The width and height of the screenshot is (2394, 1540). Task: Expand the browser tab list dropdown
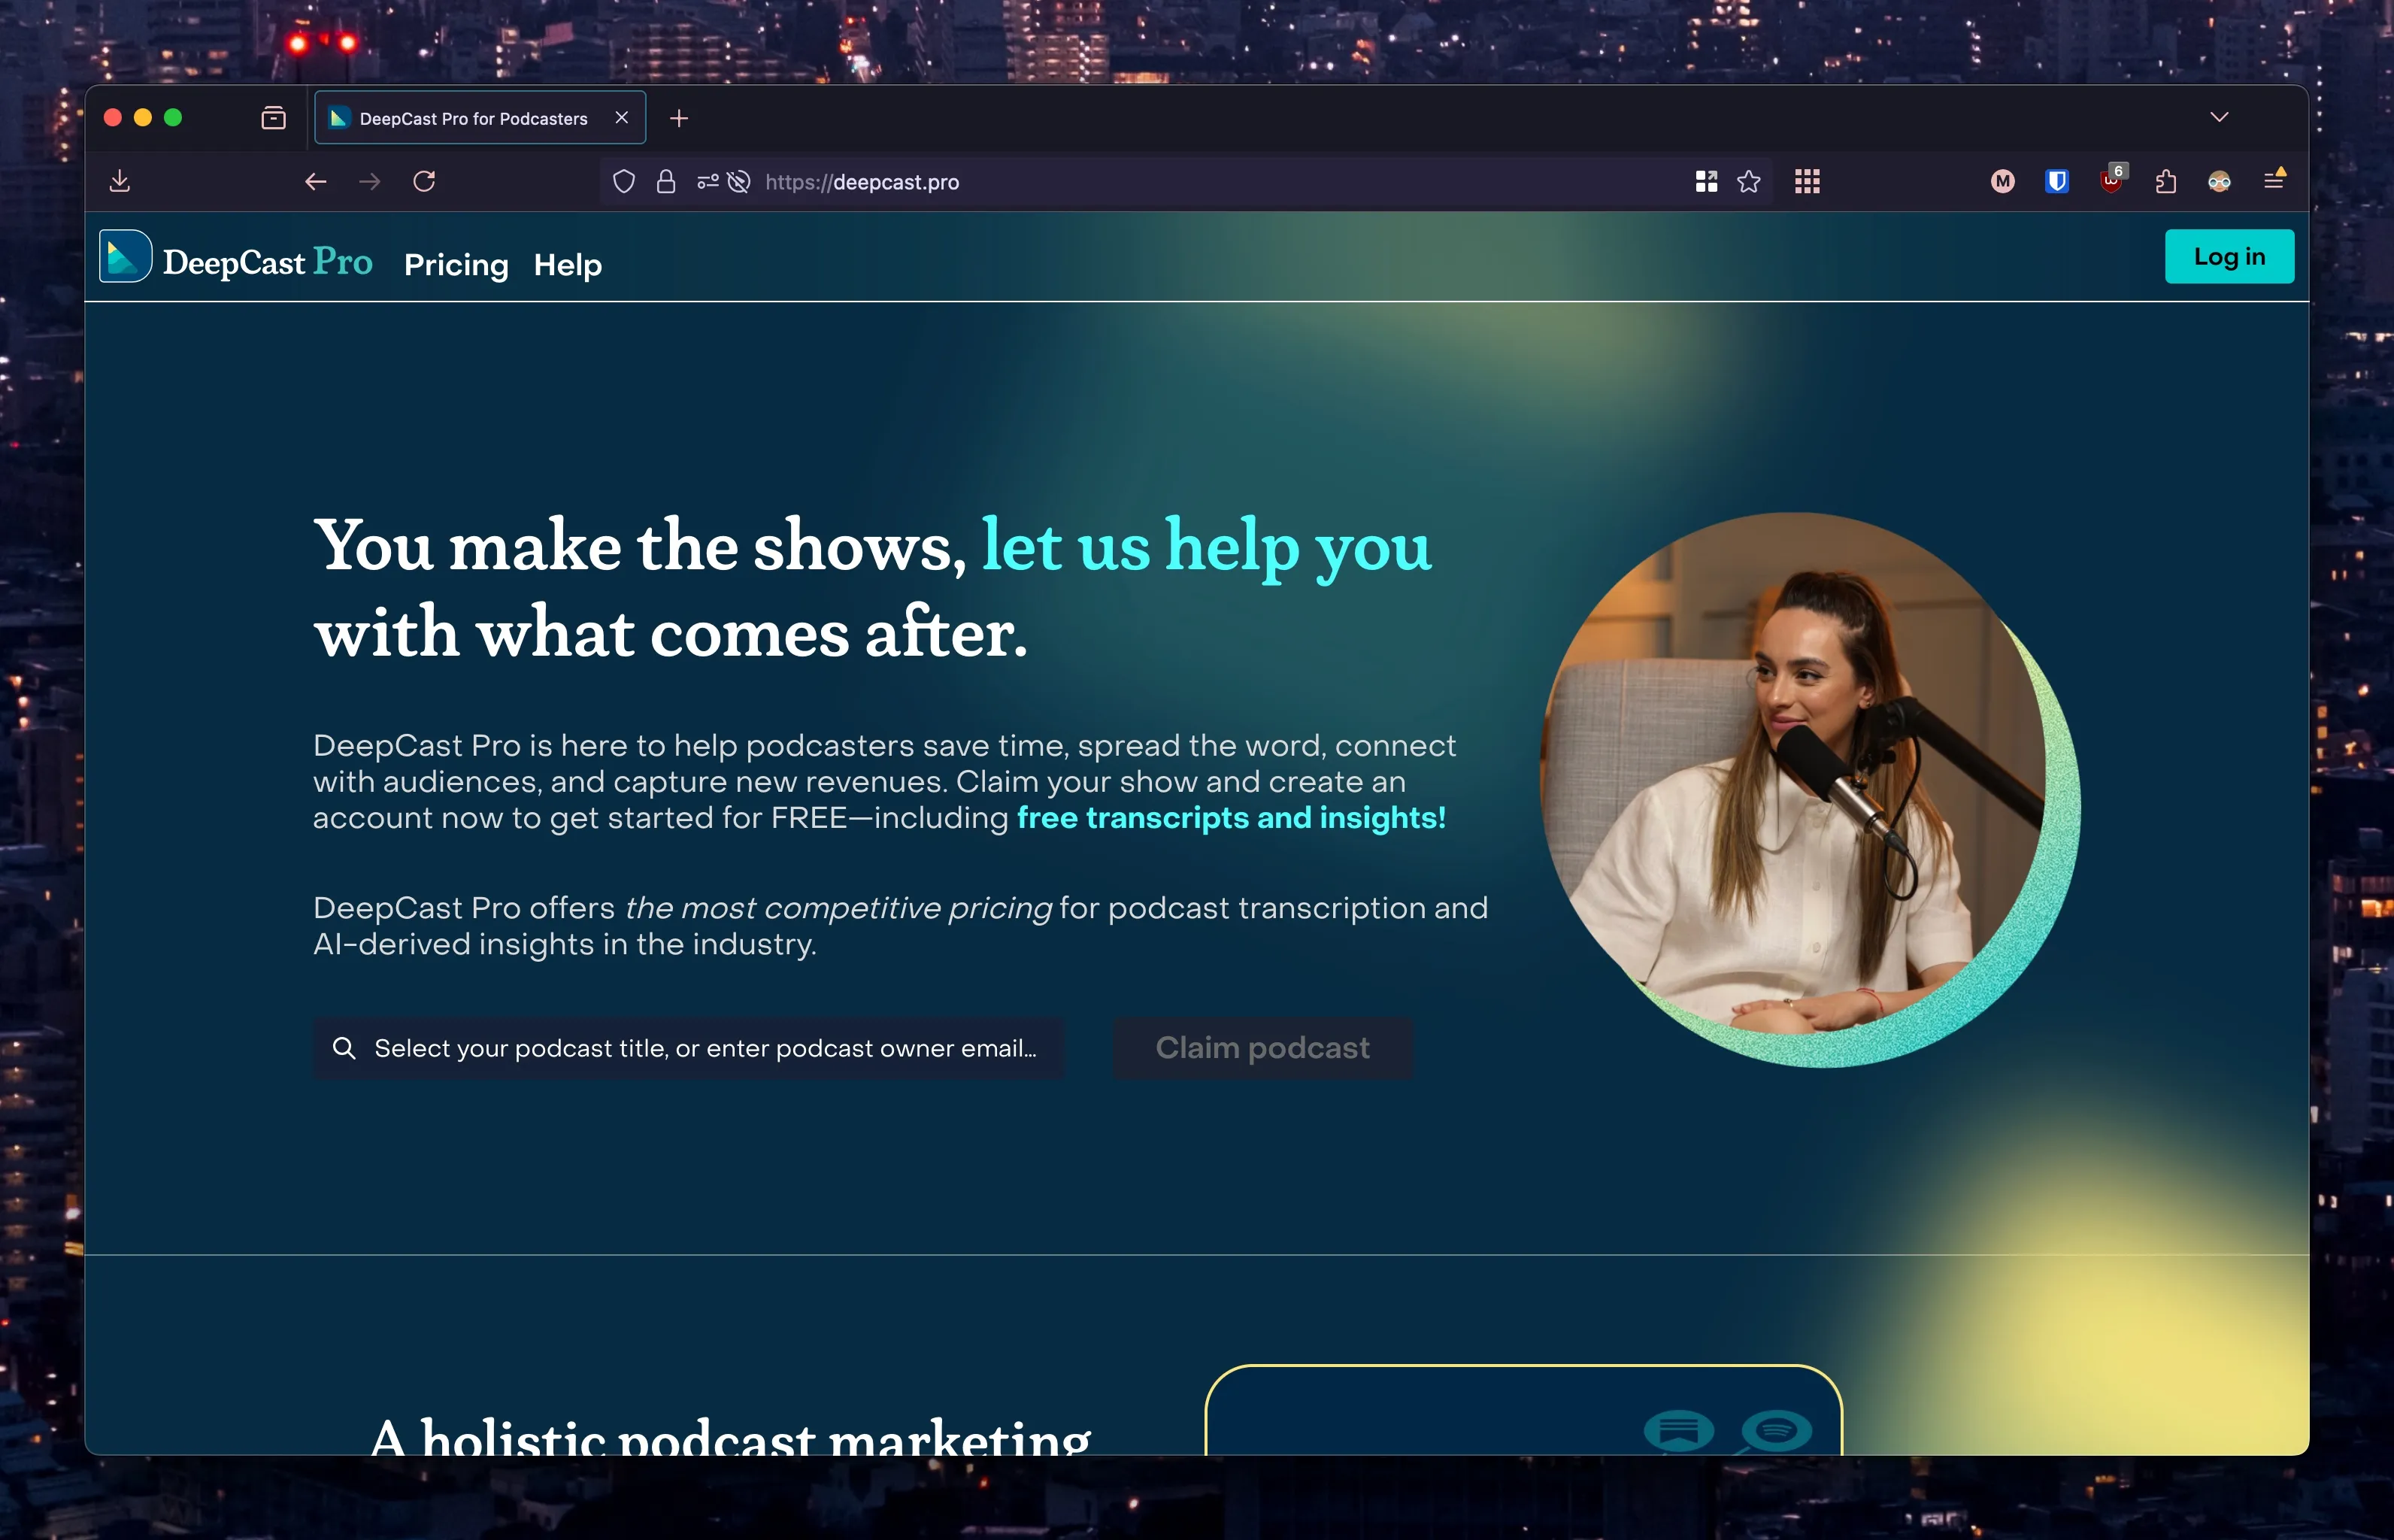tap(2220, 117)
